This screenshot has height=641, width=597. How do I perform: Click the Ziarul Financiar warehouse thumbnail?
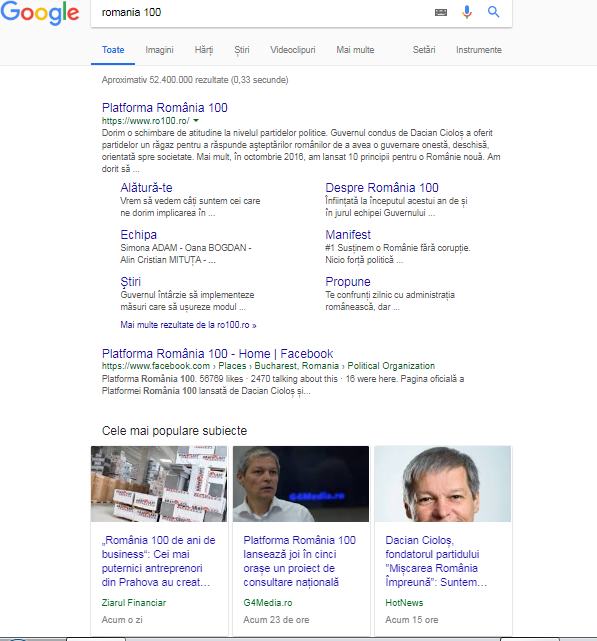tap(159, 484)
